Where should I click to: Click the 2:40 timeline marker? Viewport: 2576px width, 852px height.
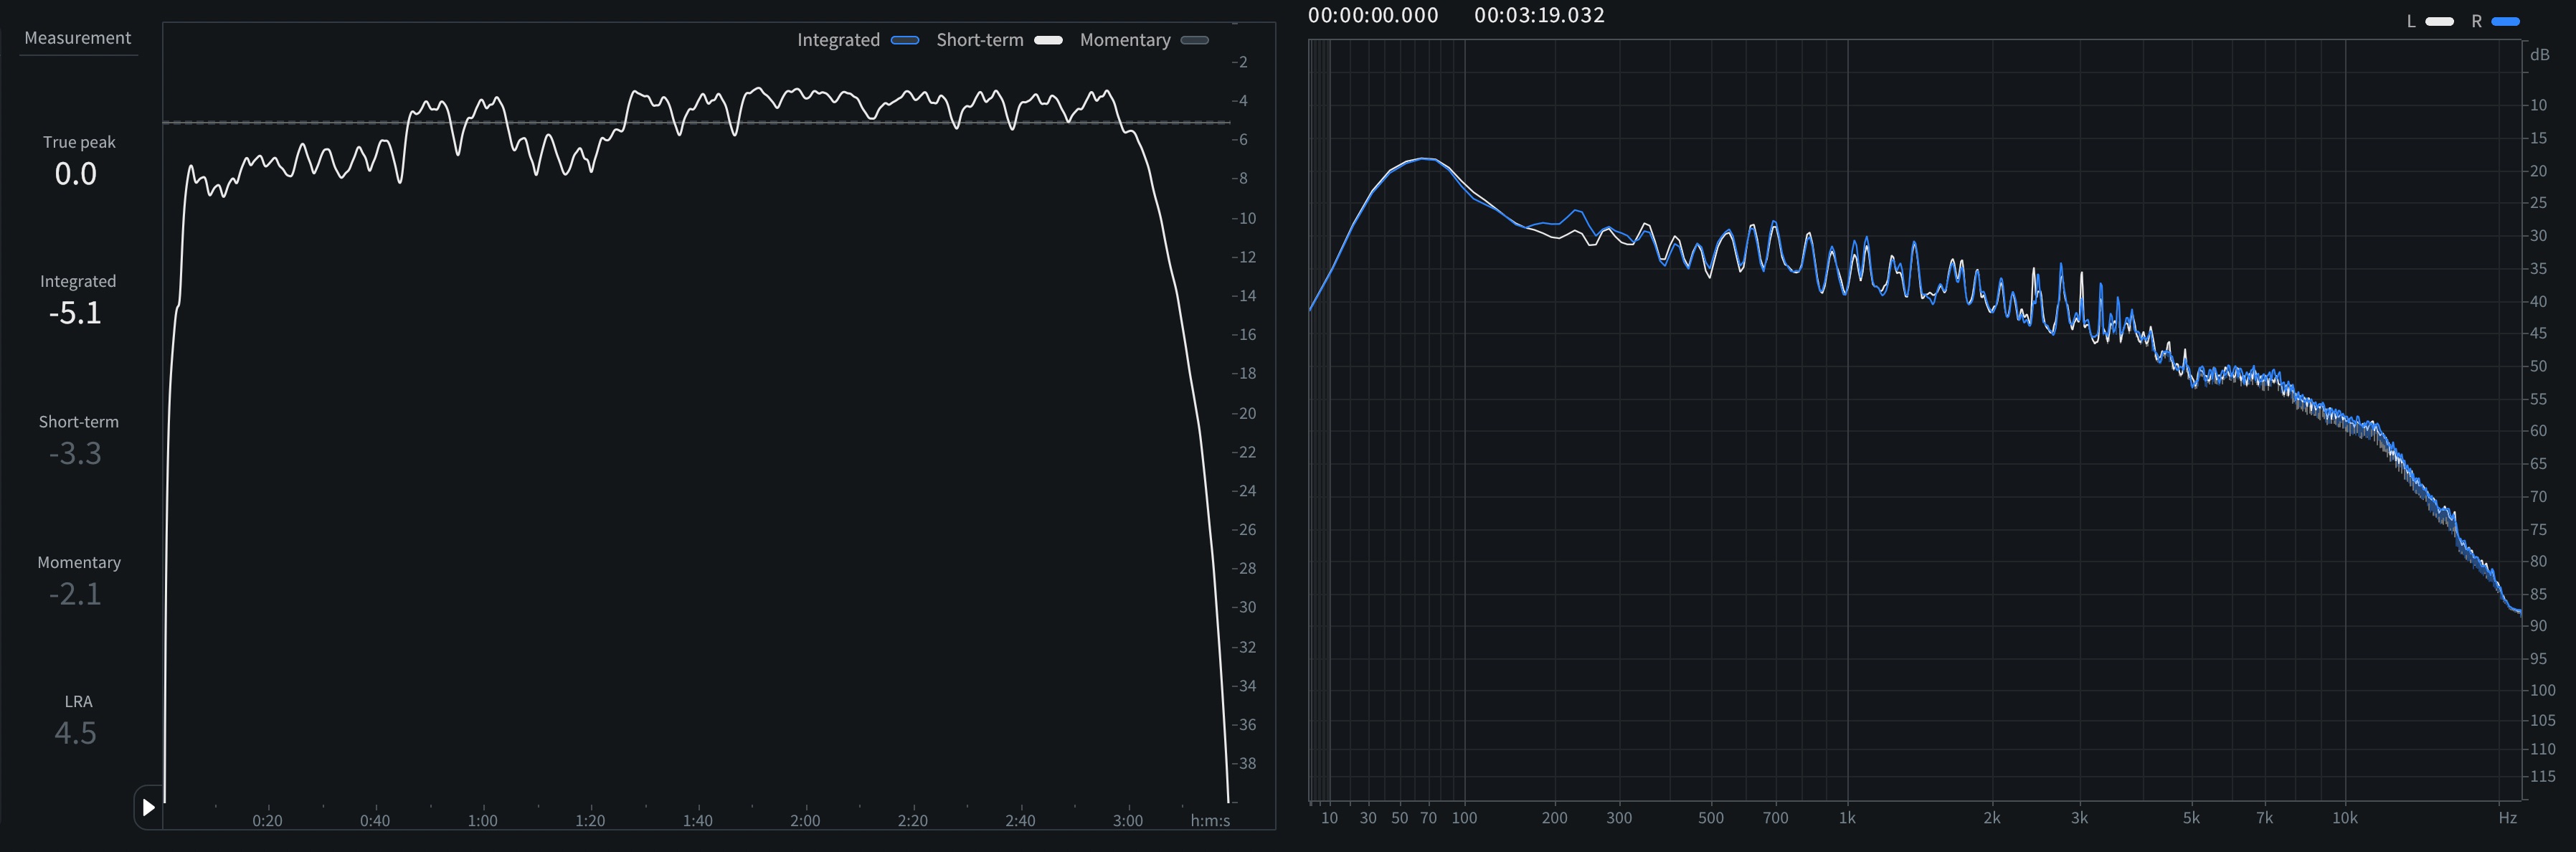1020,821
